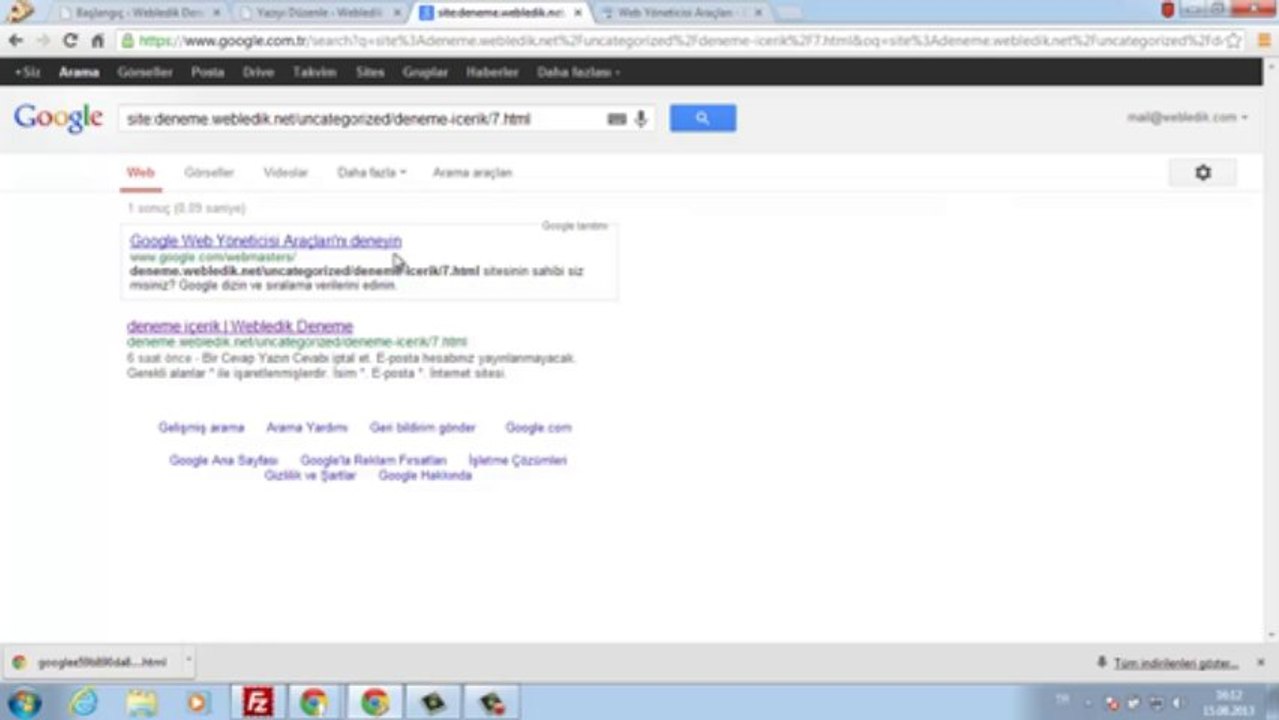Go forward with the browser forward arrow
The width and height of the screenshot is (1279, 720).
(43, 41)
